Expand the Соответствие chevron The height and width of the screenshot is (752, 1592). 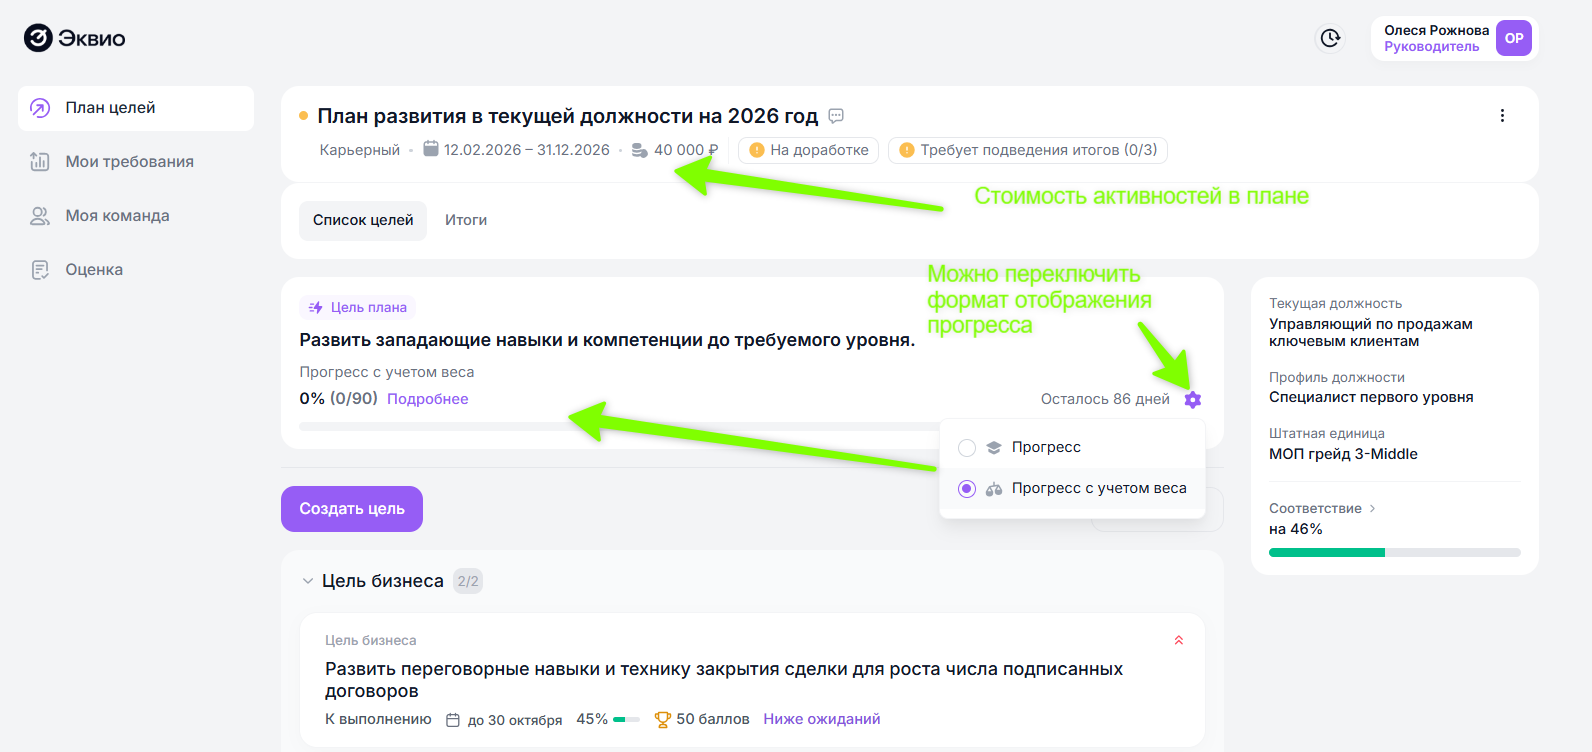1372,509
